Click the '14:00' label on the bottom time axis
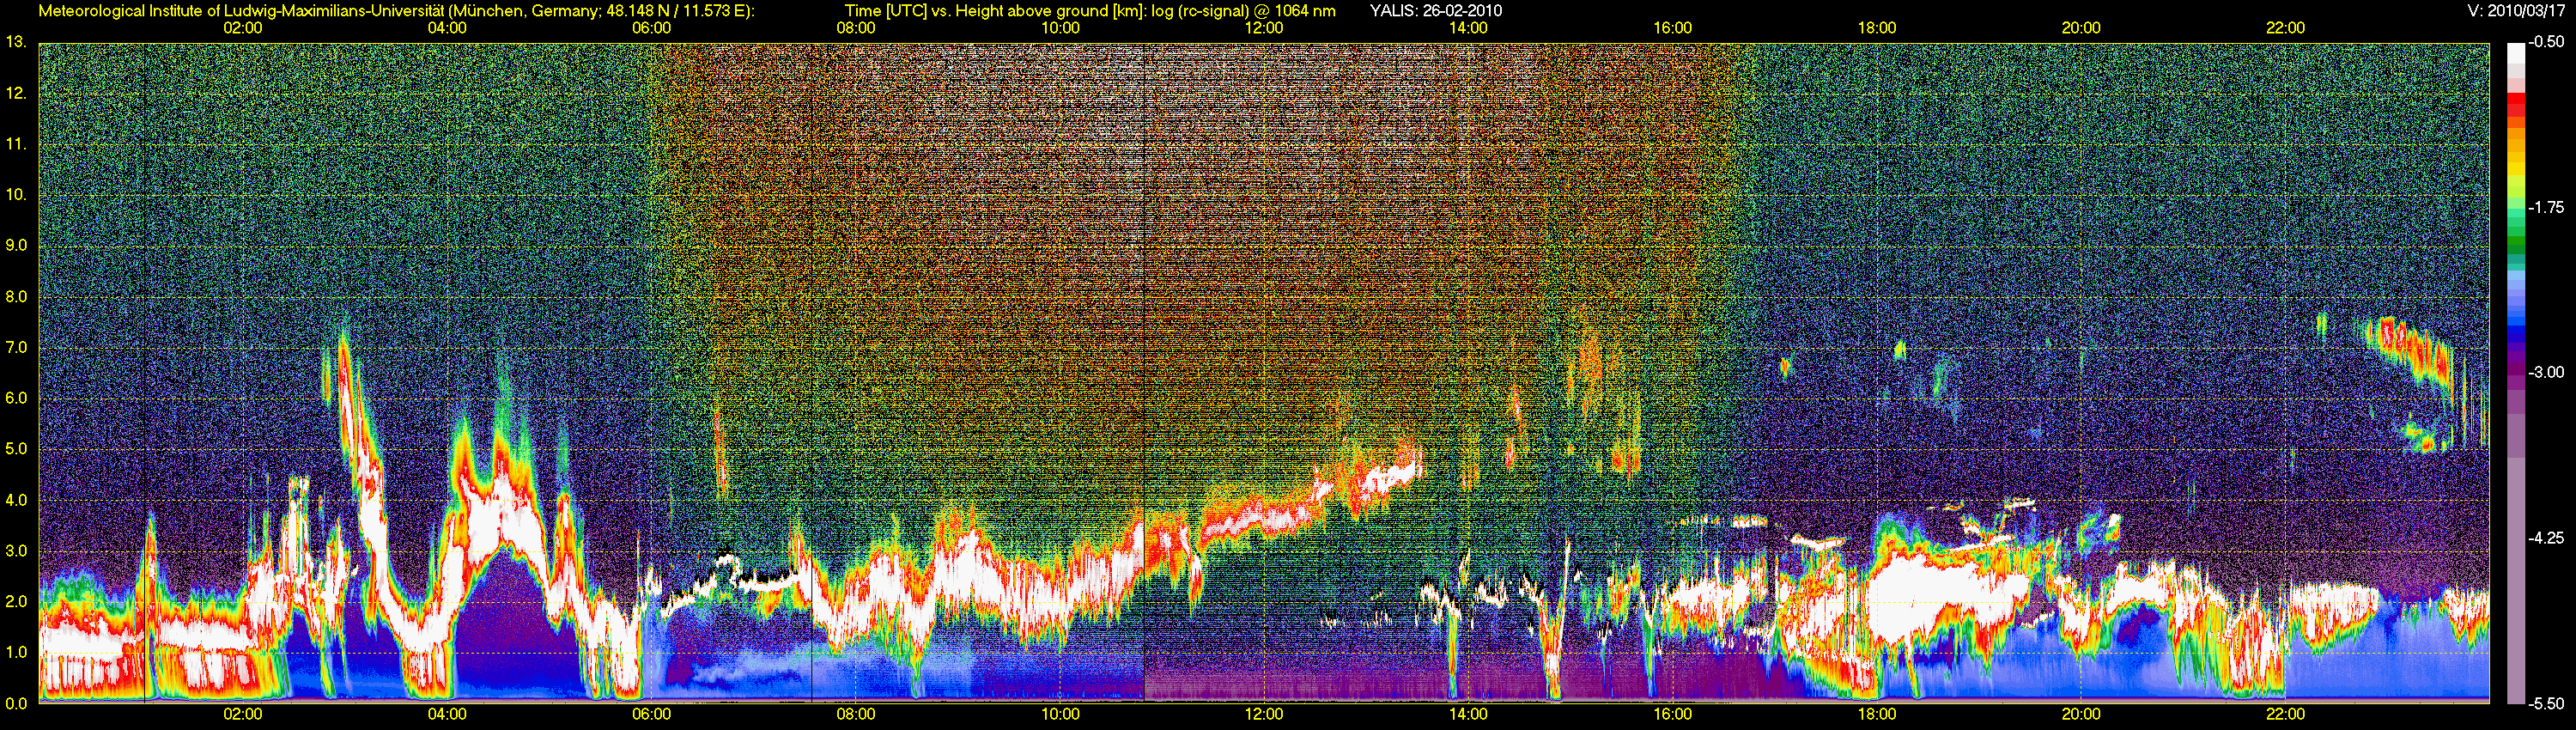The width and height of the screenshot is (2576, 730). click(x=1468, y=714)
